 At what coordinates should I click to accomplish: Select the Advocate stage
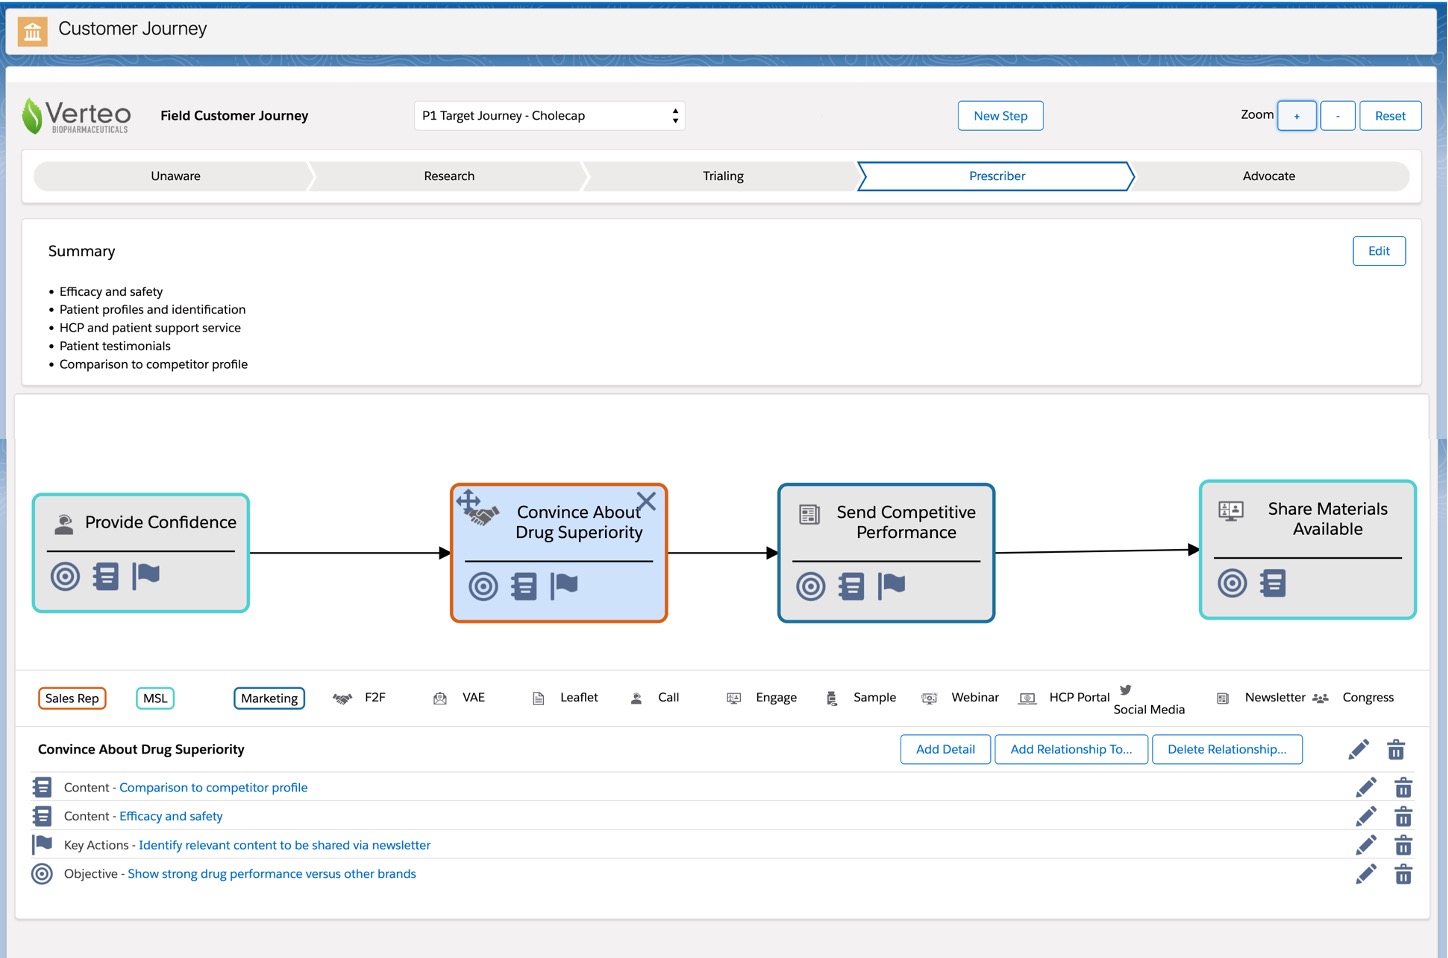point(1268,176)
